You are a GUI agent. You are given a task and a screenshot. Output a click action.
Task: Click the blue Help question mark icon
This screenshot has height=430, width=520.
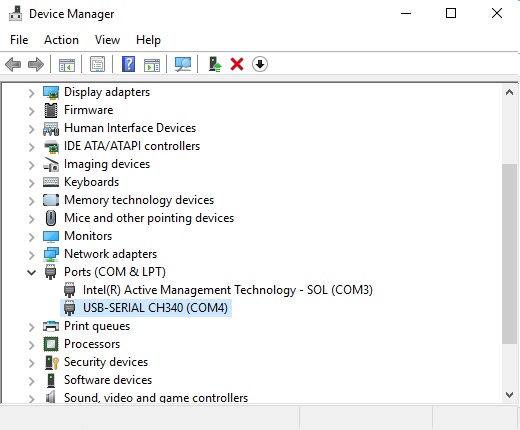[128, 64]
